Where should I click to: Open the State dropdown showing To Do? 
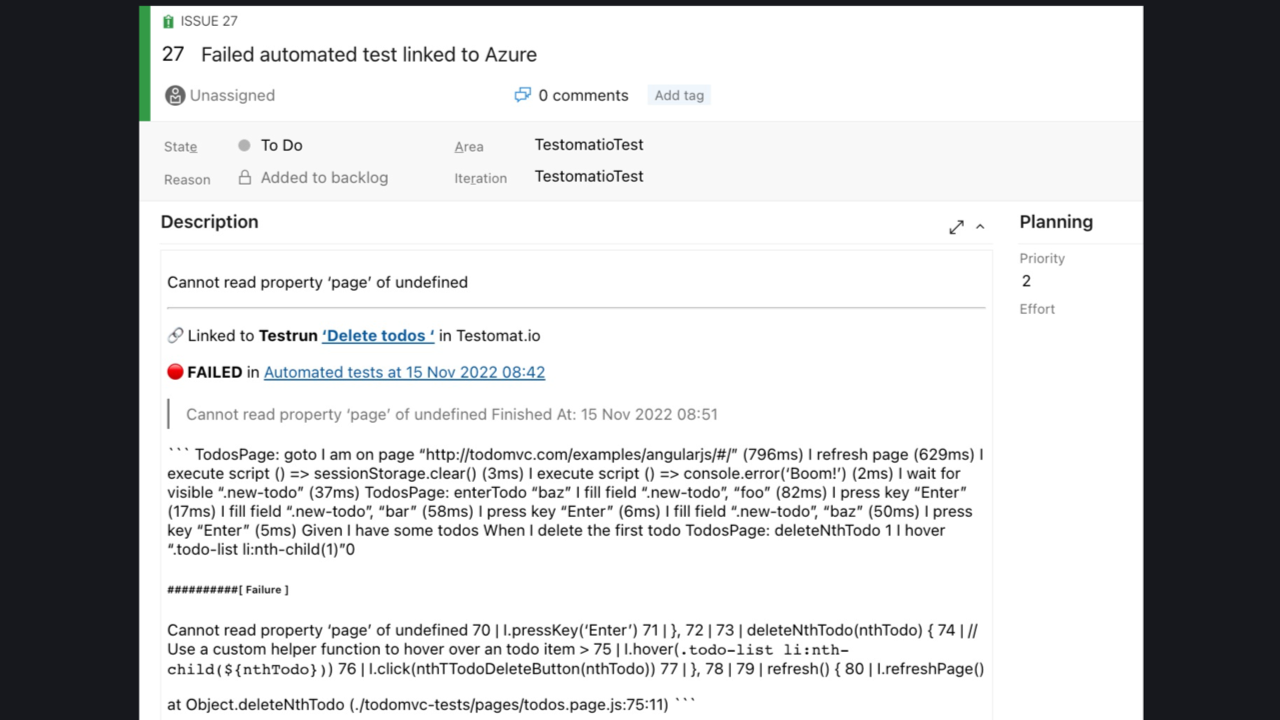point(282,145)
